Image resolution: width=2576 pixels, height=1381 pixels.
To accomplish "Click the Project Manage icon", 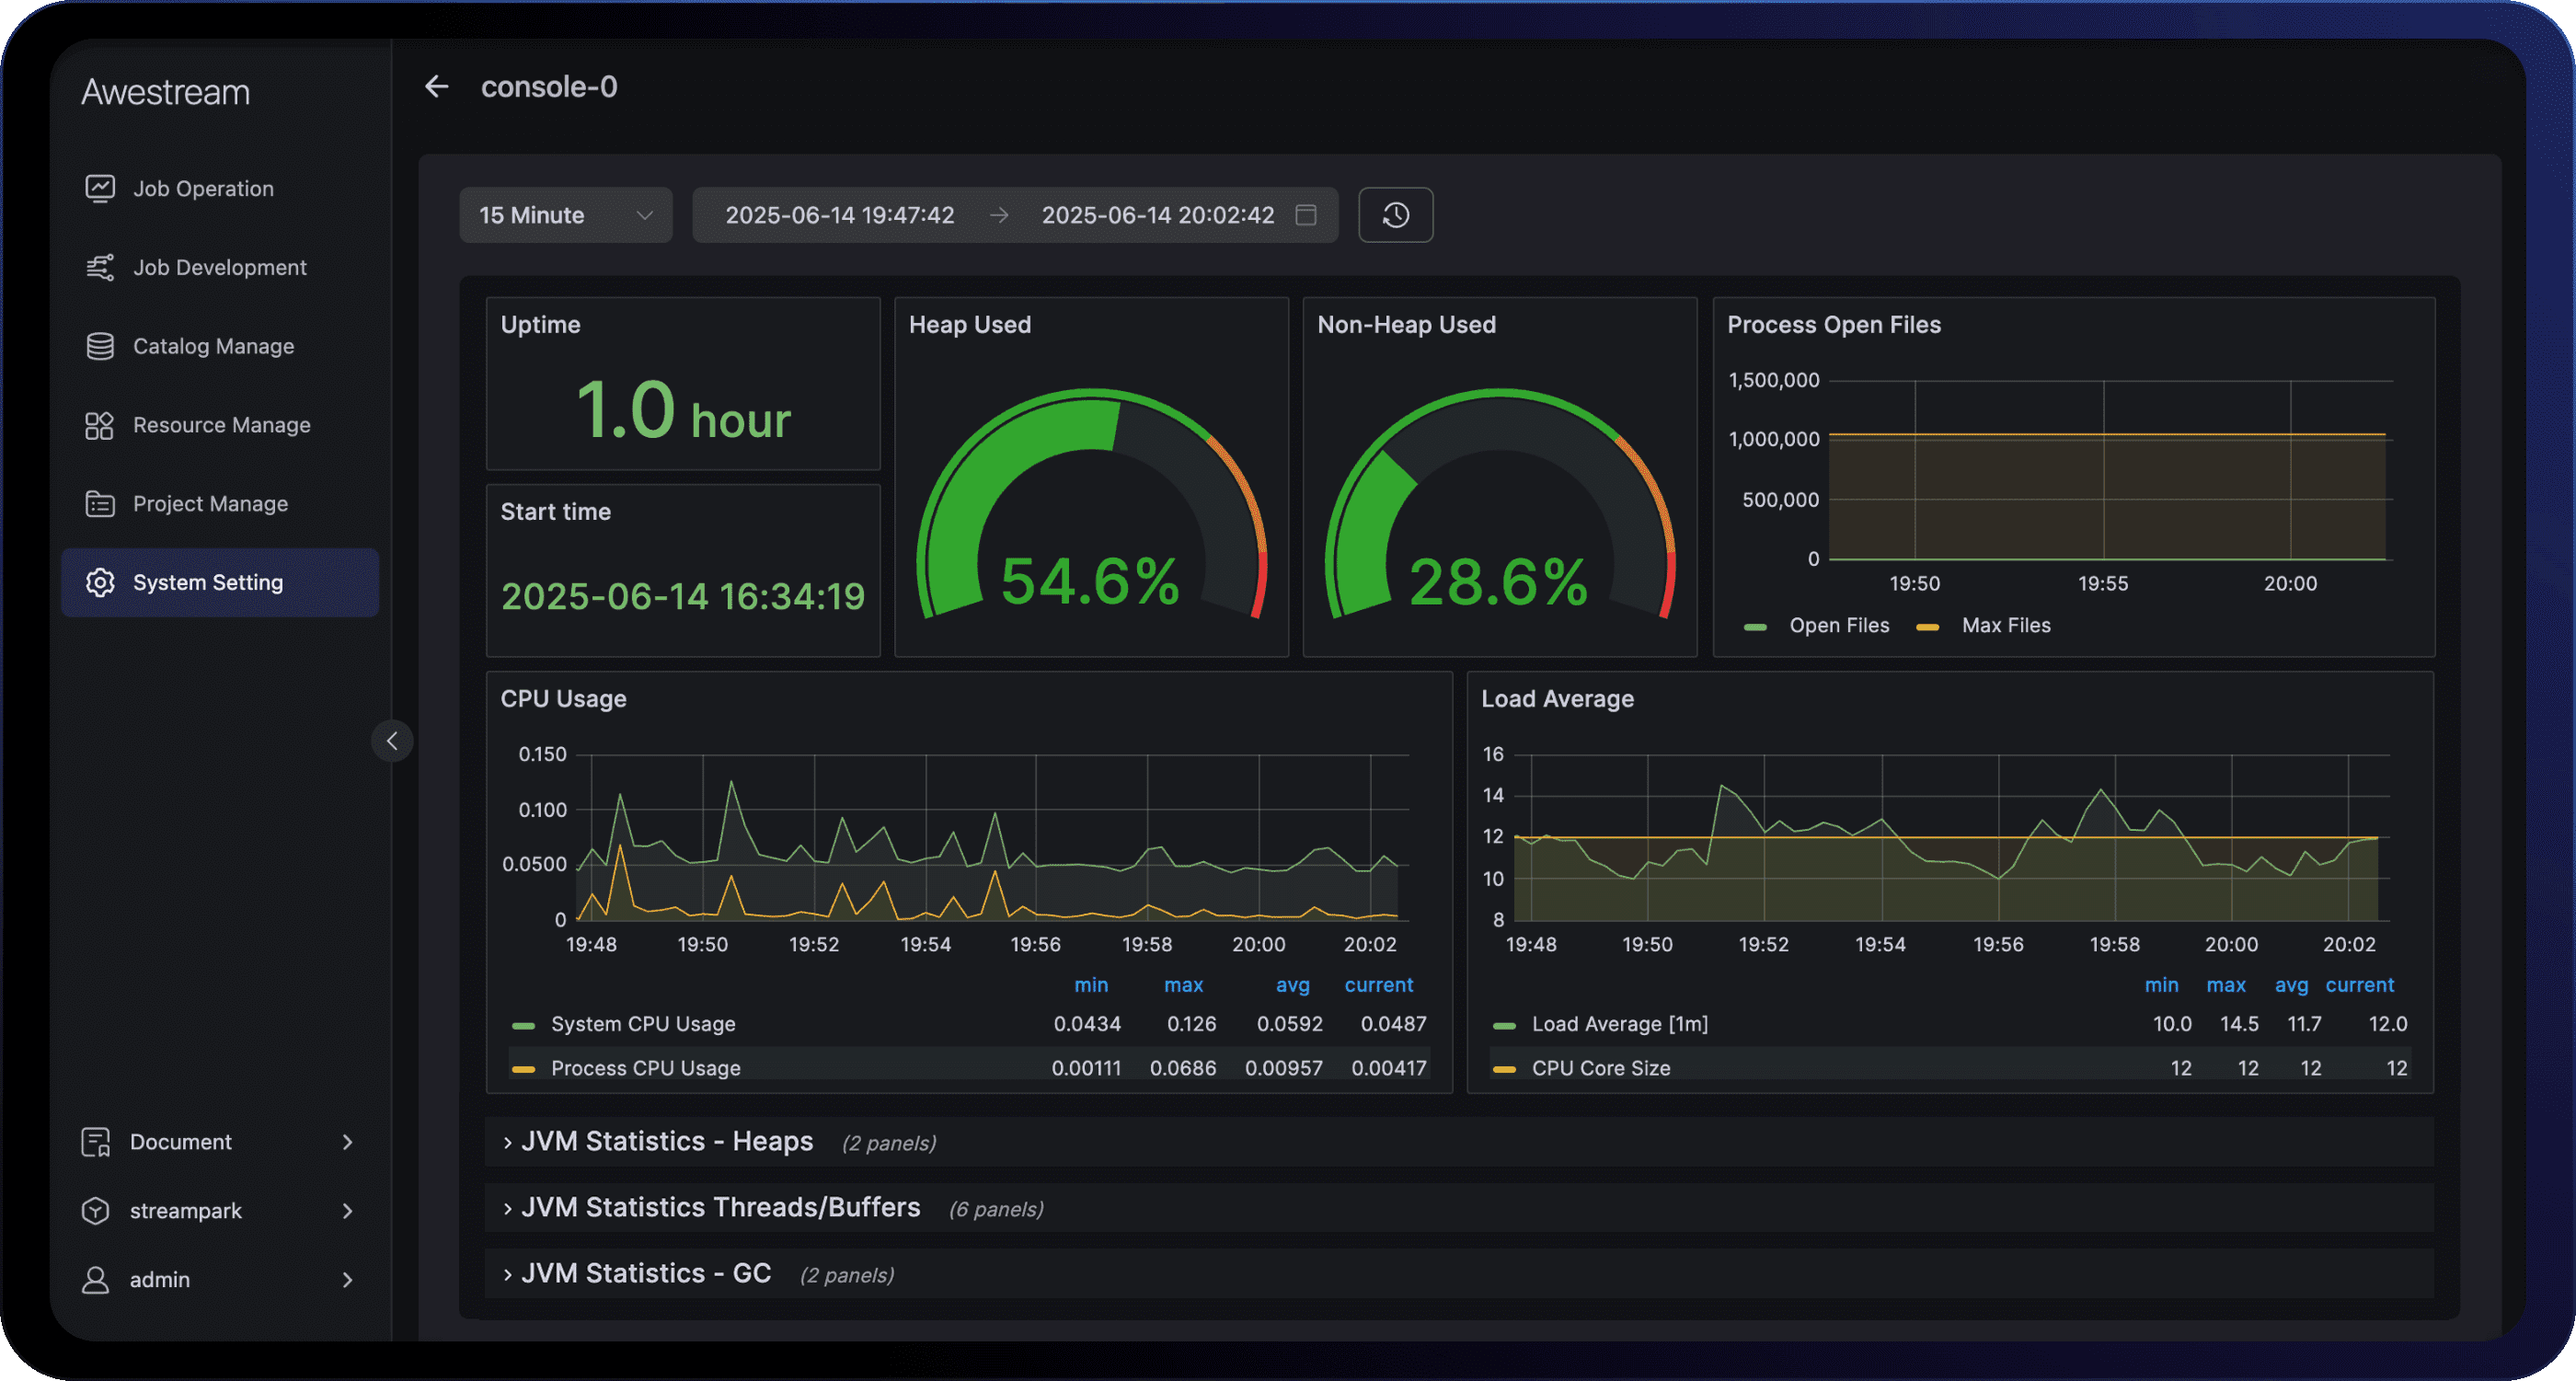I will click(x=99, y=504).
